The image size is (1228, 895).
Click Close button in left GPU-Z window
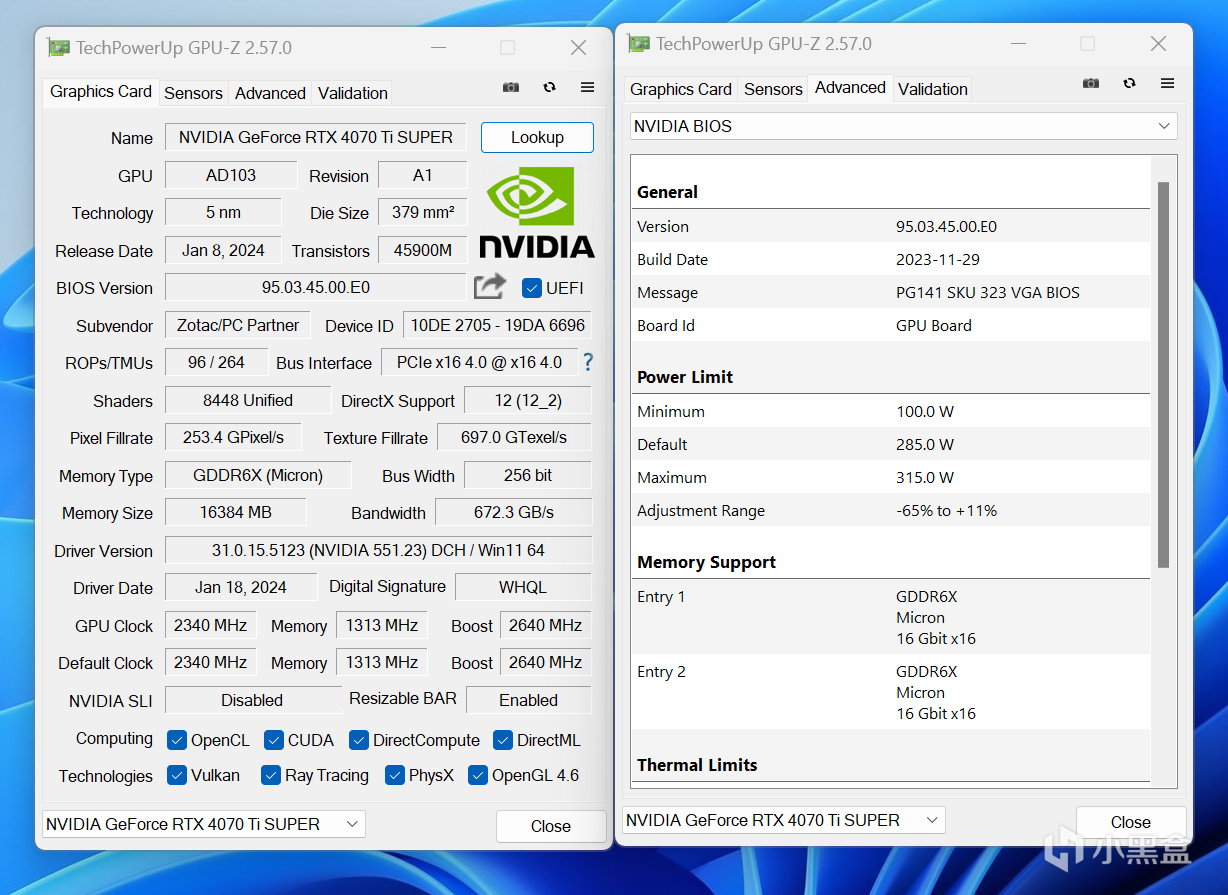click(x=551, y=826)
